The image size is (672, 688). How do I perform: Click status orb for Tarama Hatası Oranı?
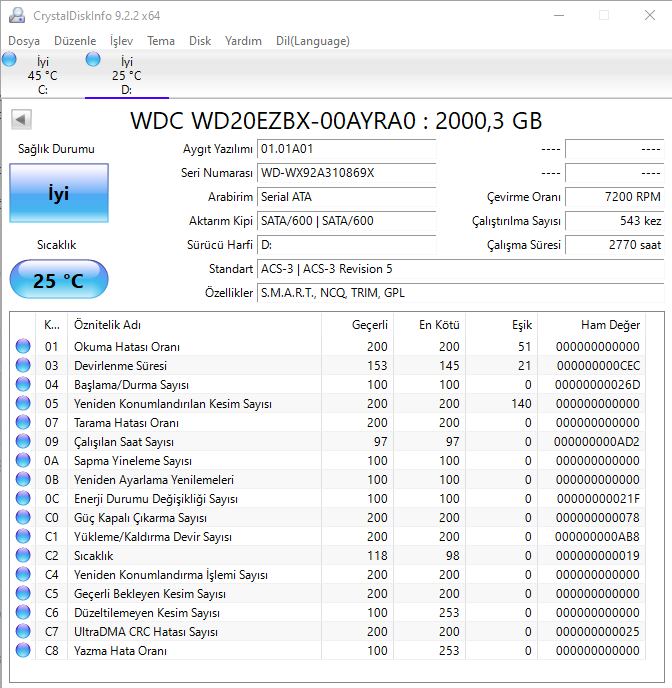(23, 422)
